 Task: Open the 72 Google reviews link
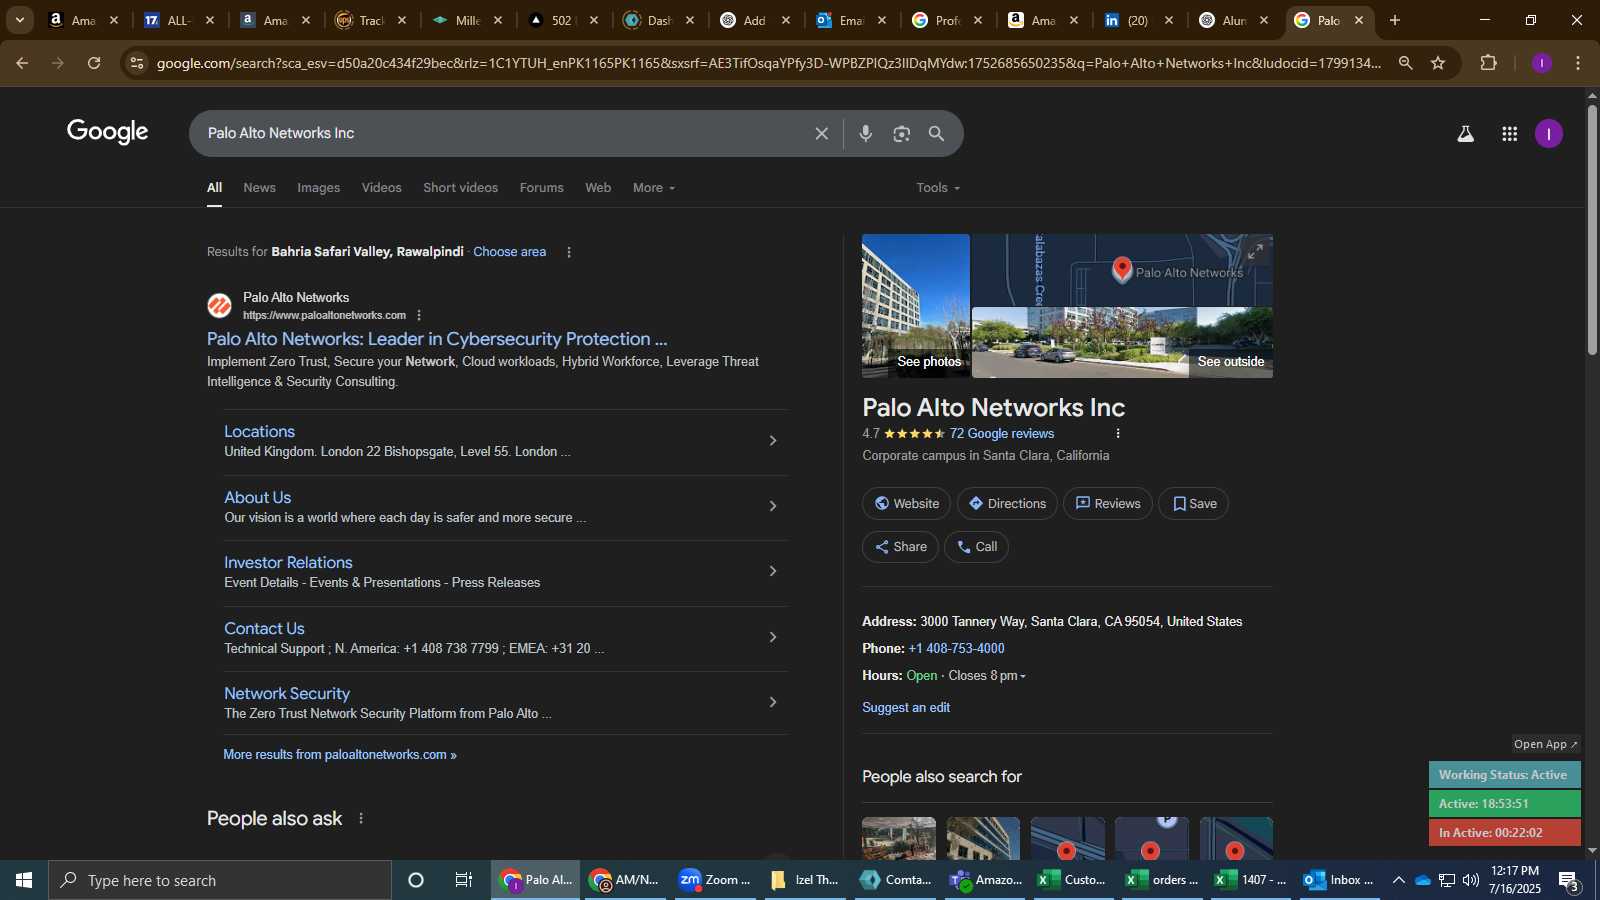pos(1002,434)
